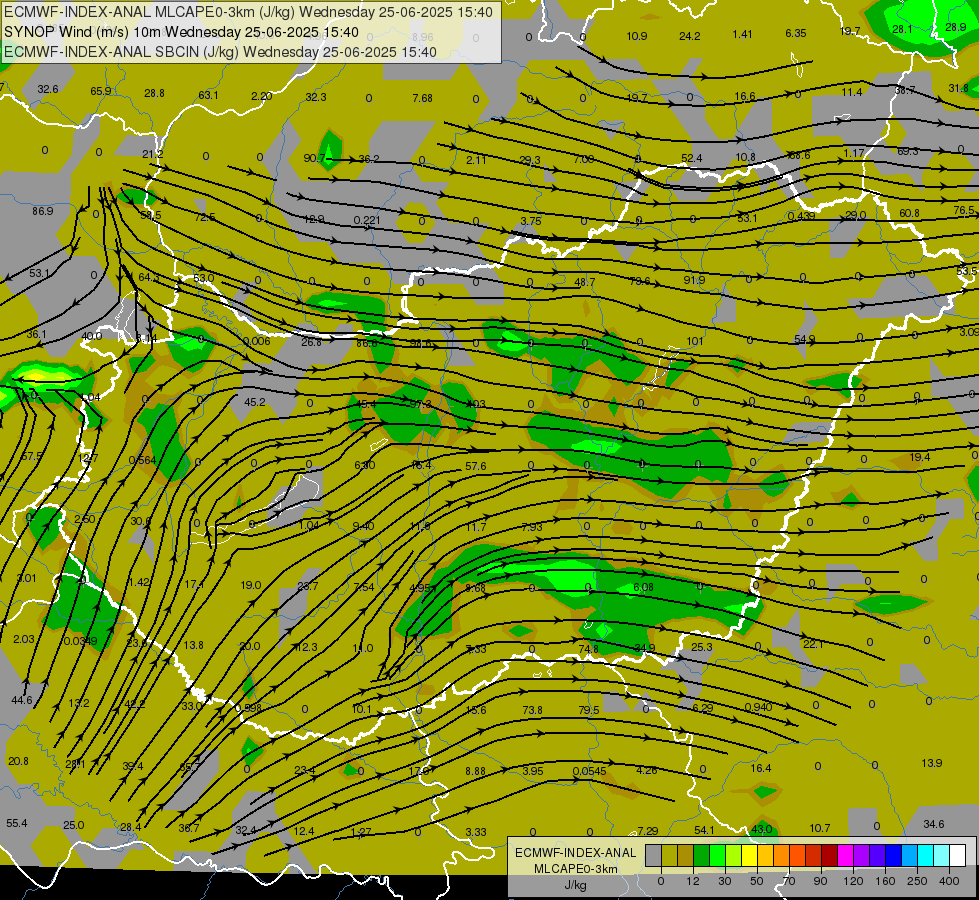Click the map value 52.4
The image size is (979, 900).
pyautogui.click(x=692, y=158)
